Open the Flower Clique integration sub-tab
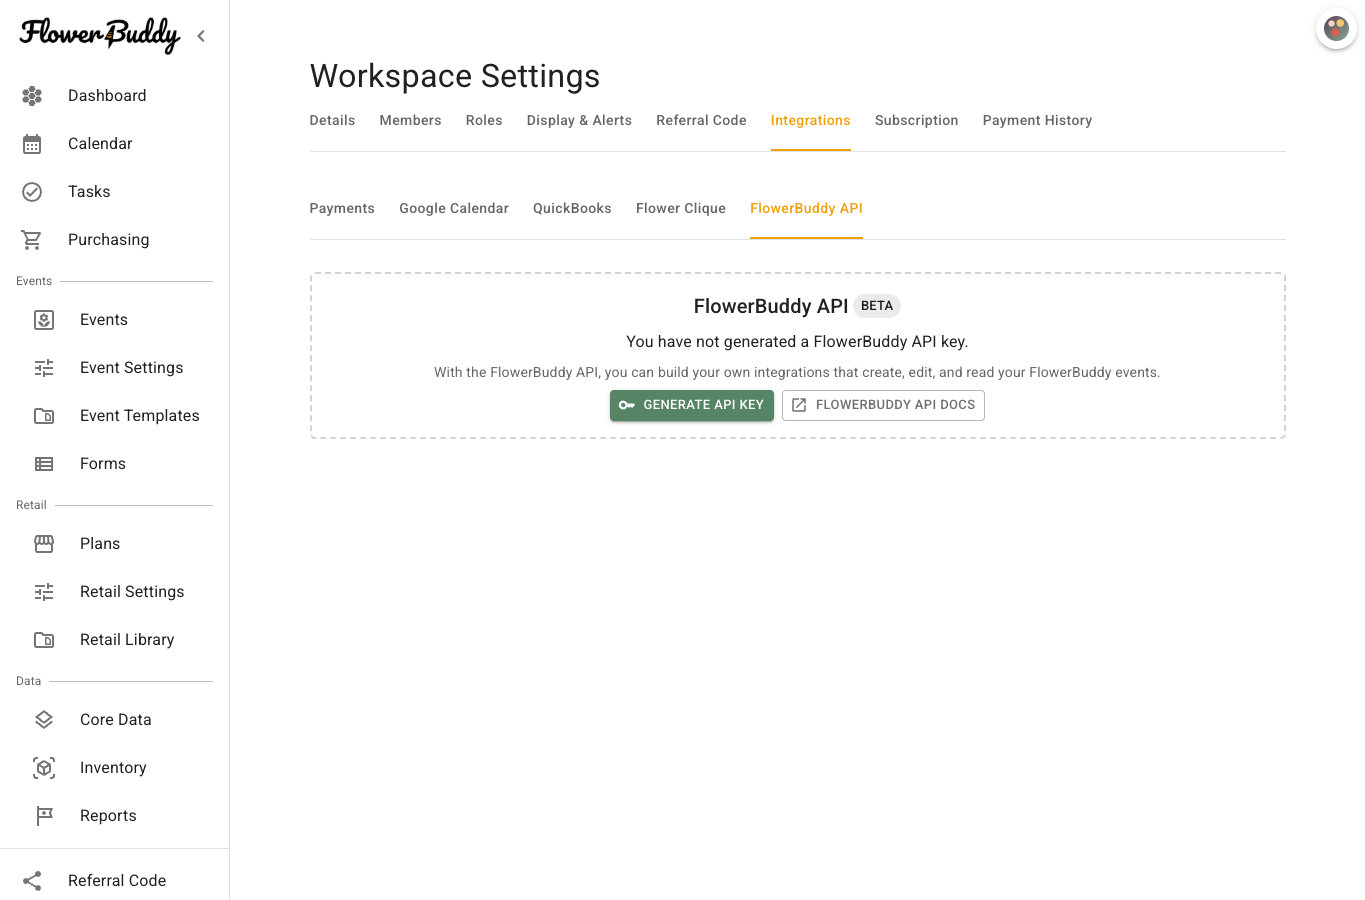 (681, 209)
